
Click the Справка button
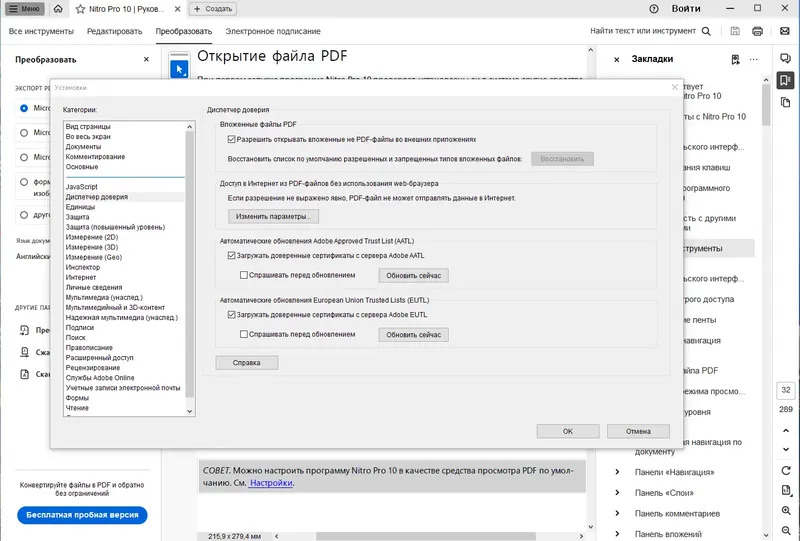click(247, 363)
